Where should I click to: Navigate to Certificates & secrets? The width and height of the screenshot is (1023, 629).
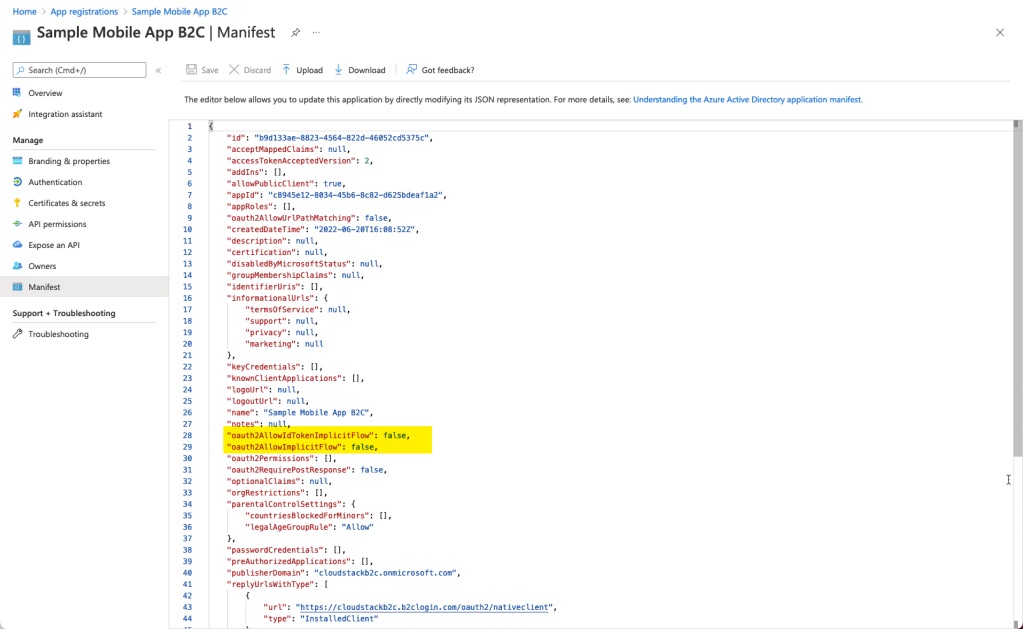67,203
